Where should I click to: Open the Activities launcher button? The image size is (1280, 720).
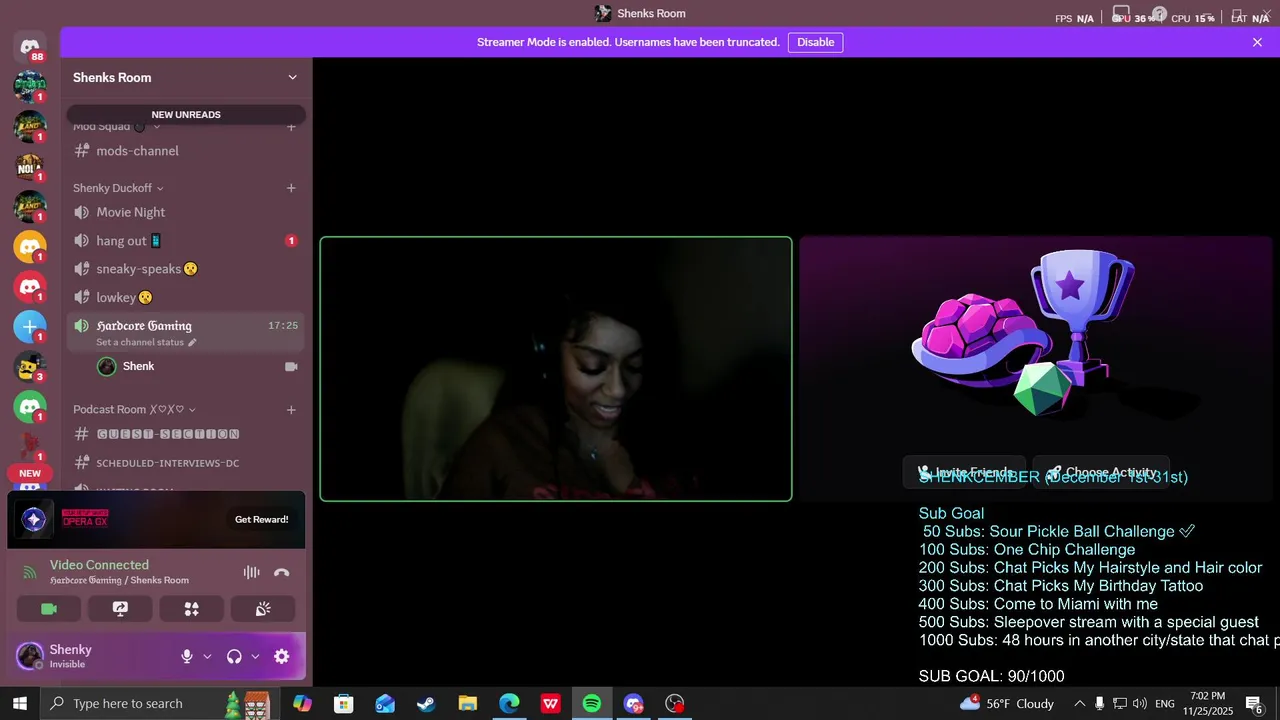coord(191,609)
